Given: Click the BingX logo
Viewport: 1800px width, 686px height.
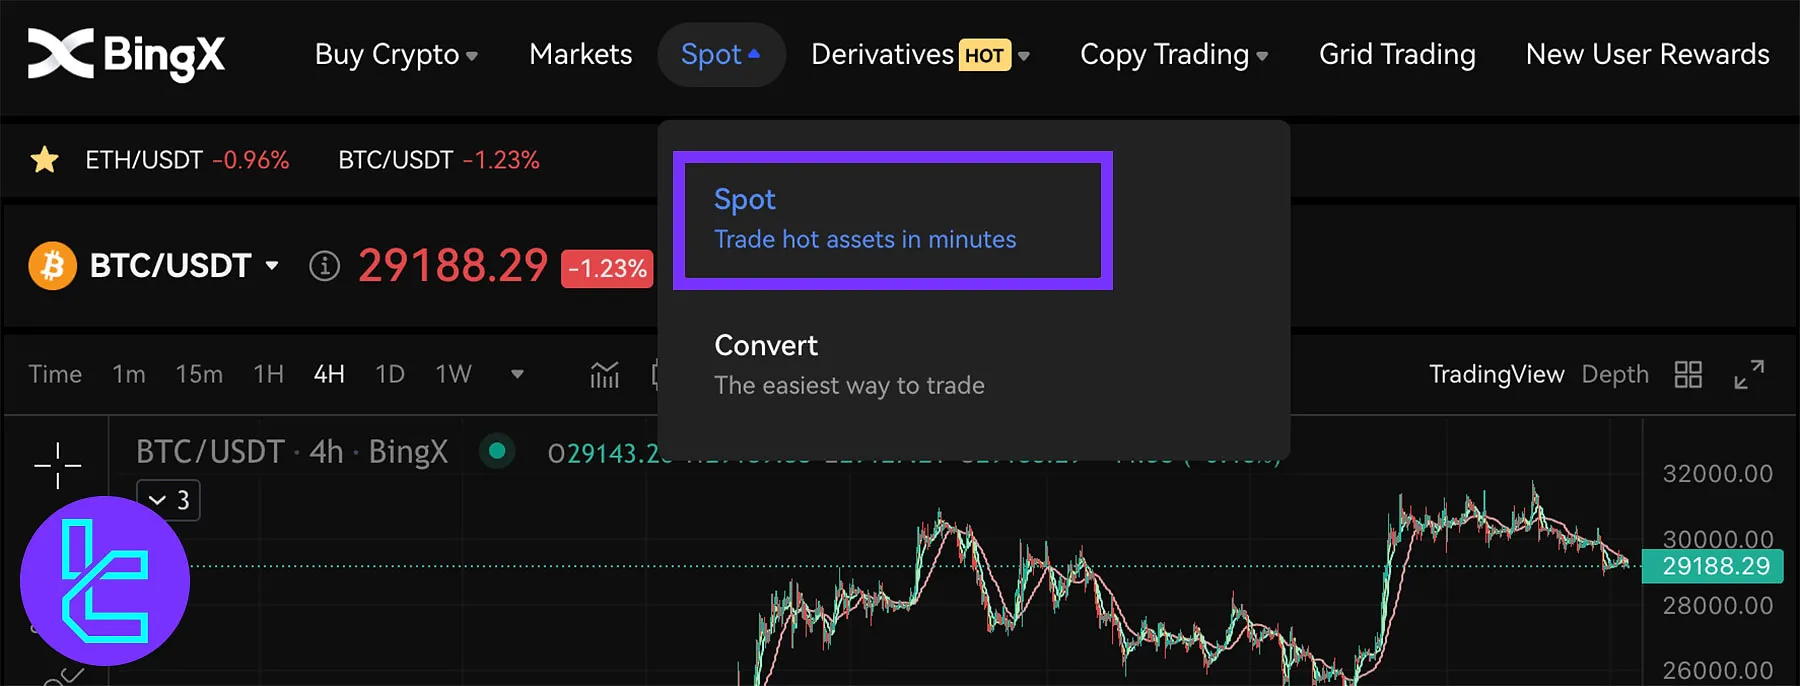Looking at the screenshot, I should pyautogui.click(x=126, y=54).
